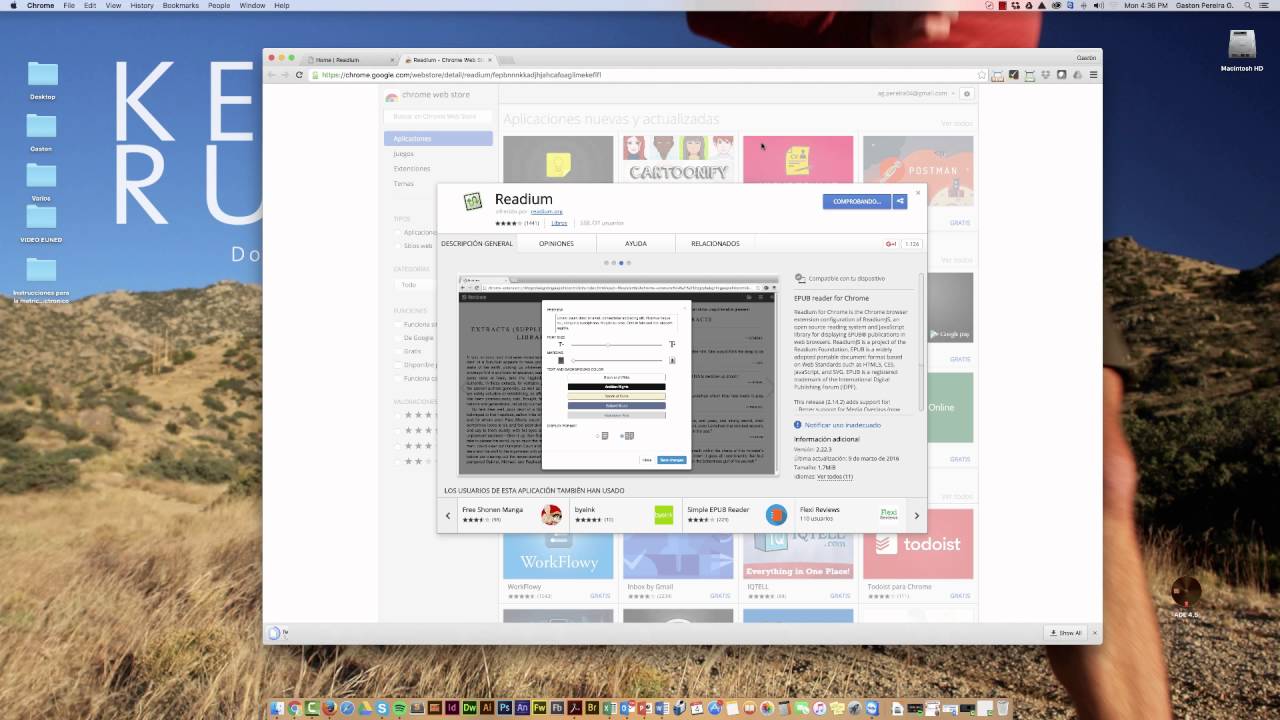Click the Free Shonen Manga app icon
The image size is (1280, 720).
pyautogui.click(x=551, y=515)
